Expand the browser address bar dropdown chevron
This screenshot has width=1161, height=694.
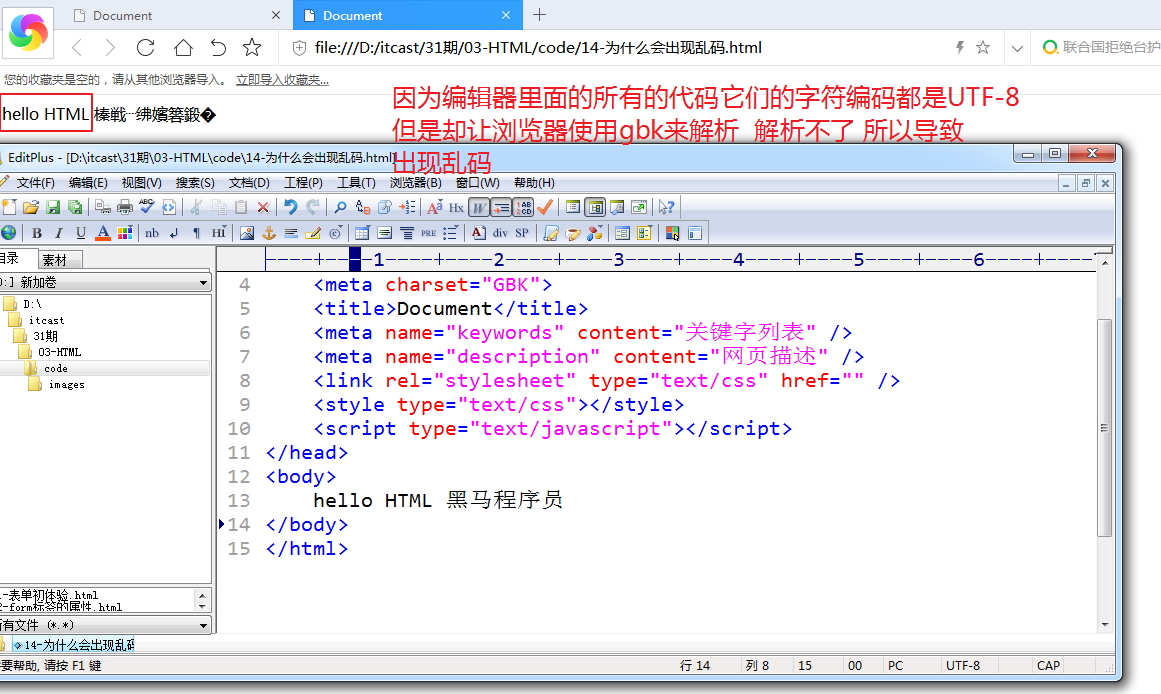pyautogui.click(x=1017, y=48)
